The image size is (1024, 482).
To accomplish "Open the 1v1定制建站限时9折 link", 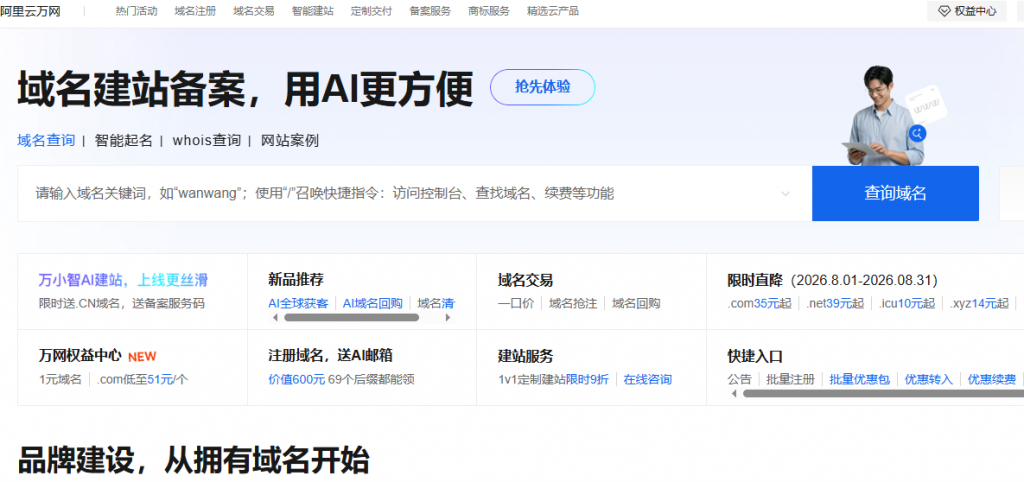I will [x=553, y=379].
